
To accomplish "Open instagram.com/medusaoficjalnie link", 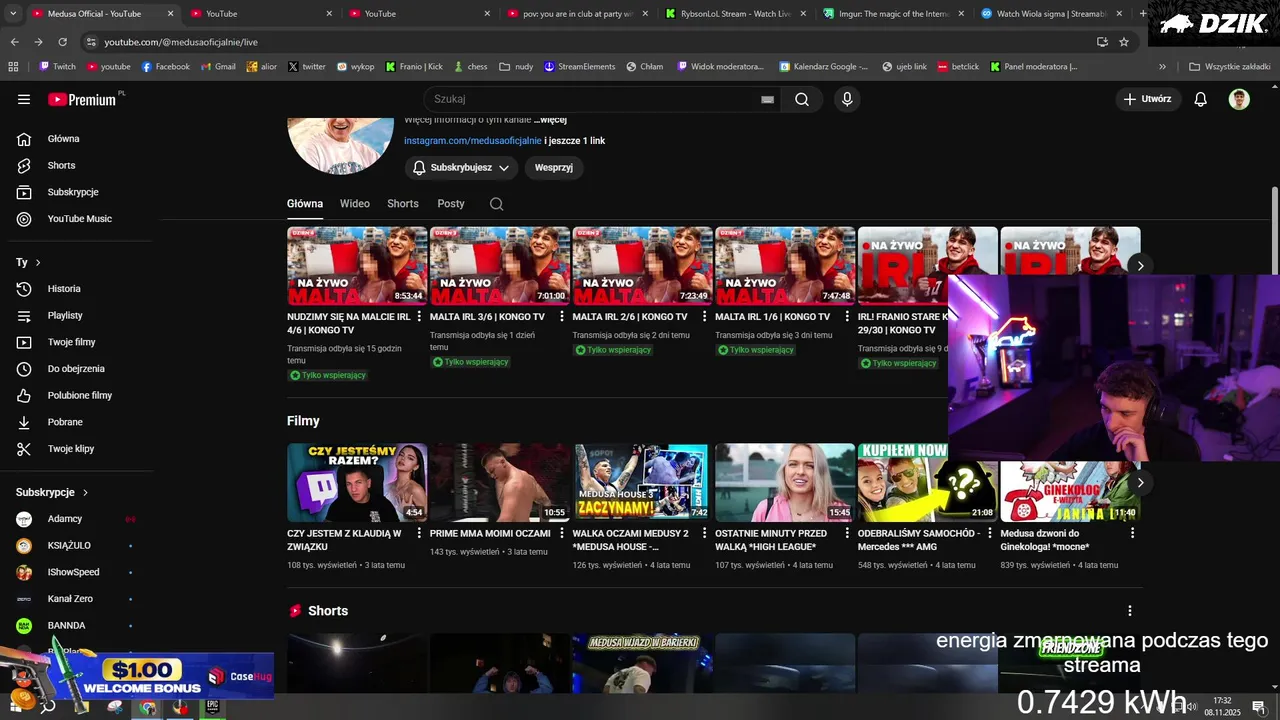I will (473, 141).
